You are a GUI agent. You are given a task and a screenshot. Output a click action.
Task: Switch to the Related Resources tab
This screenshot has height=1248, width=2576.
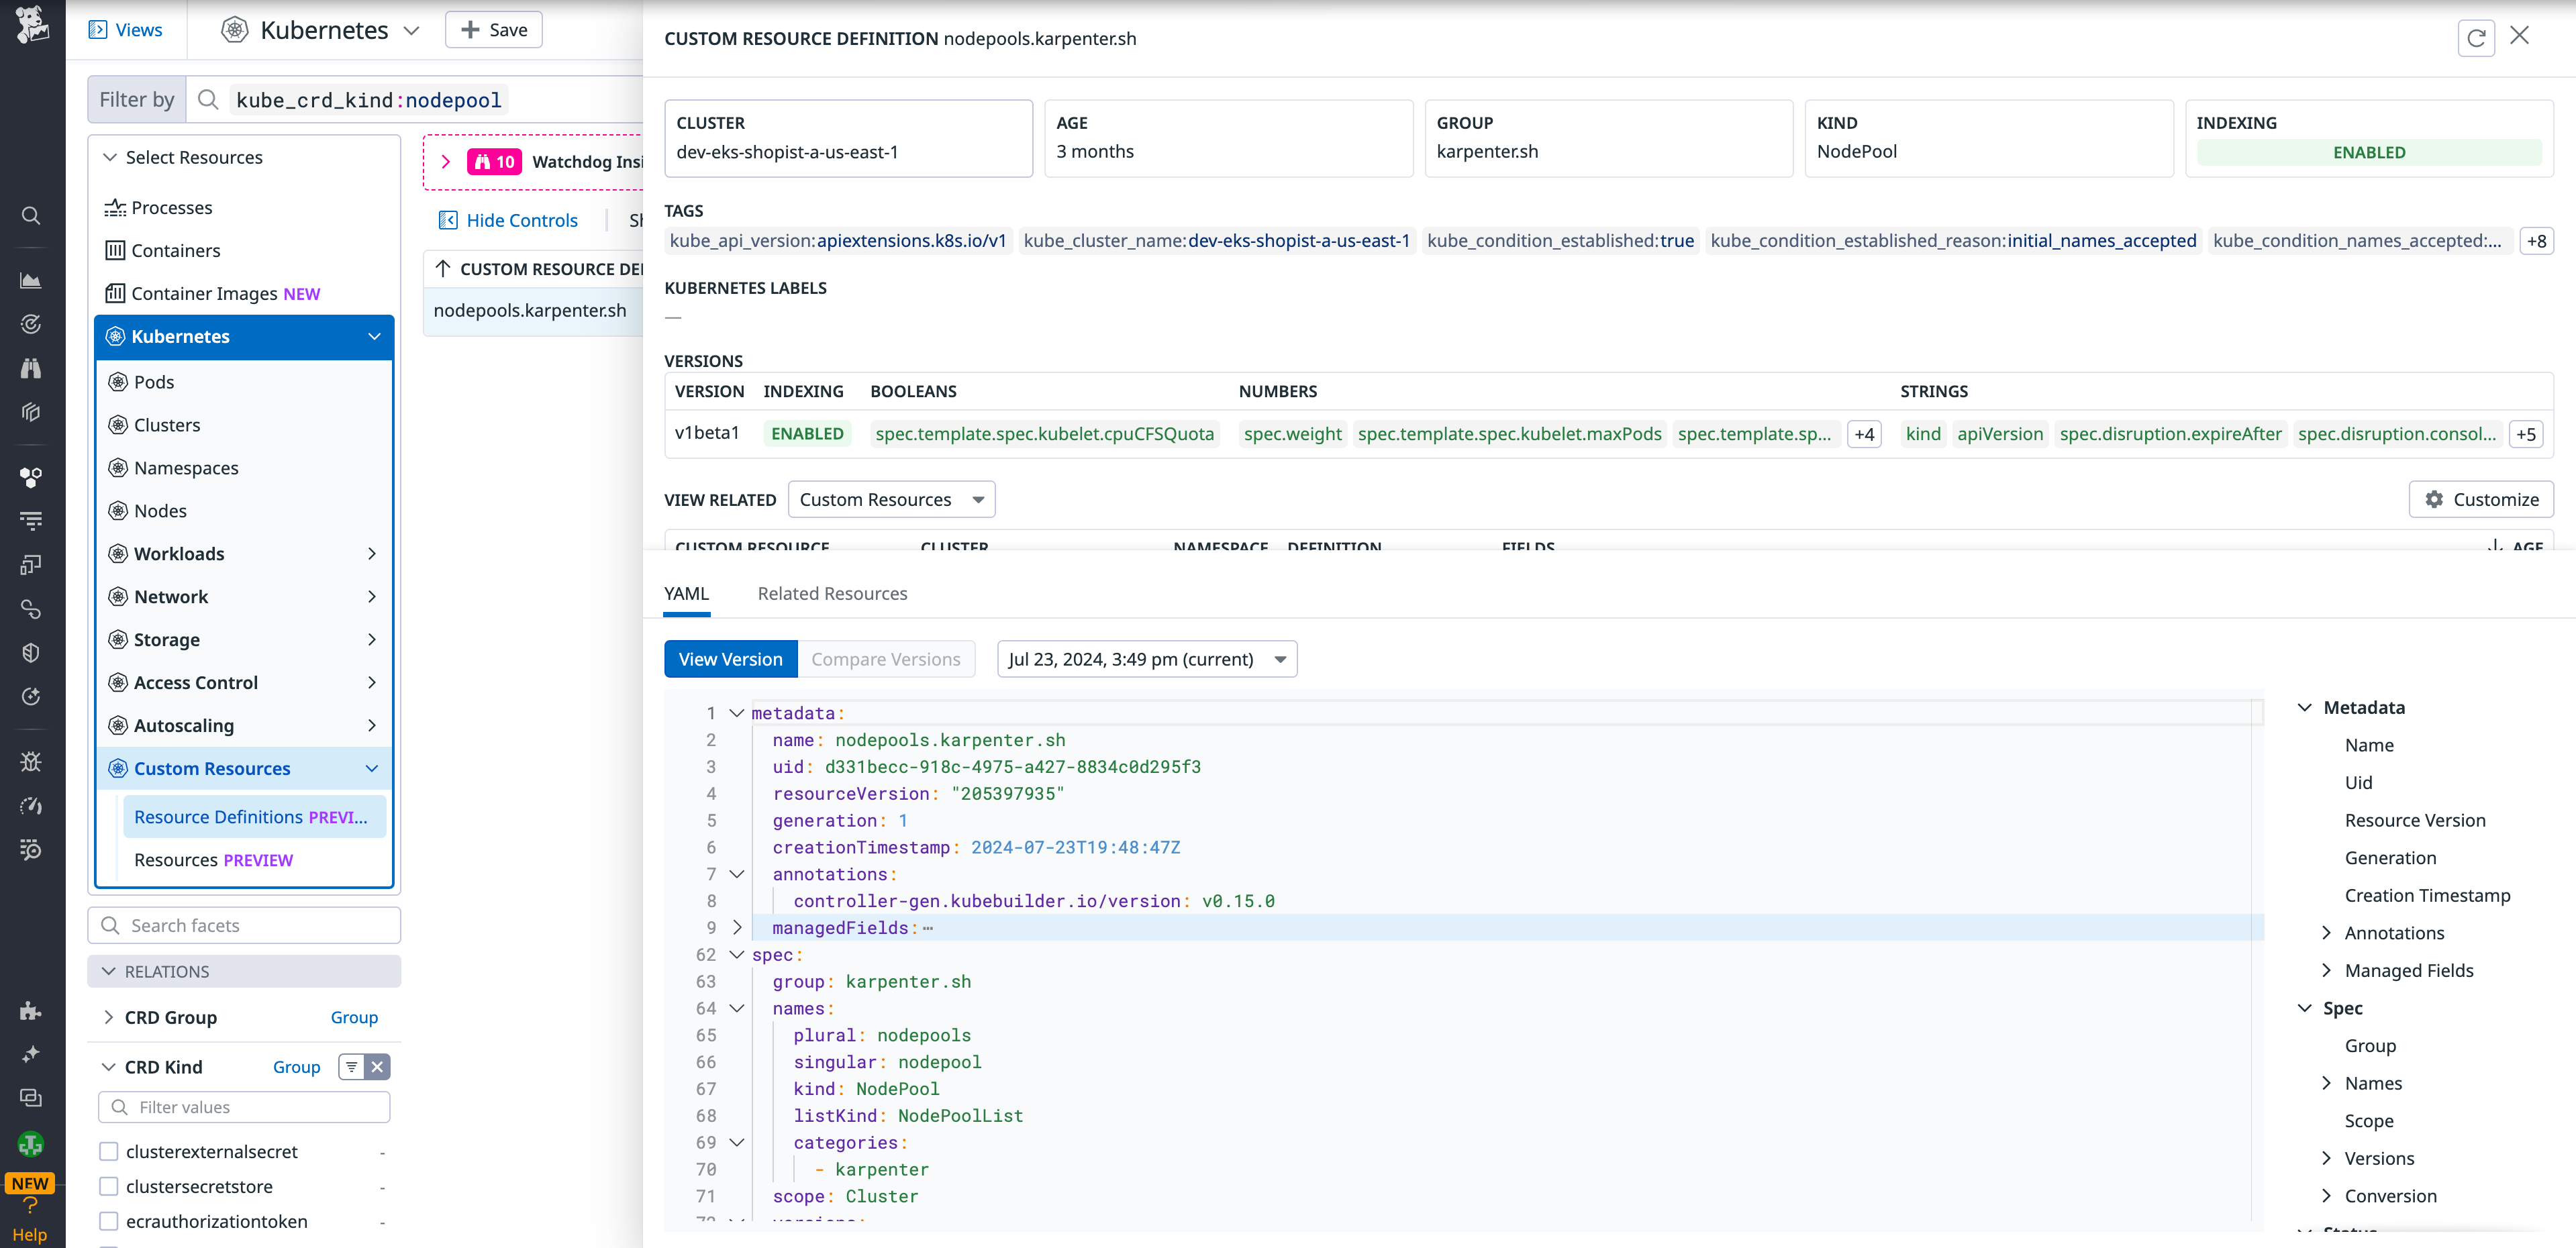click(832, 593)
